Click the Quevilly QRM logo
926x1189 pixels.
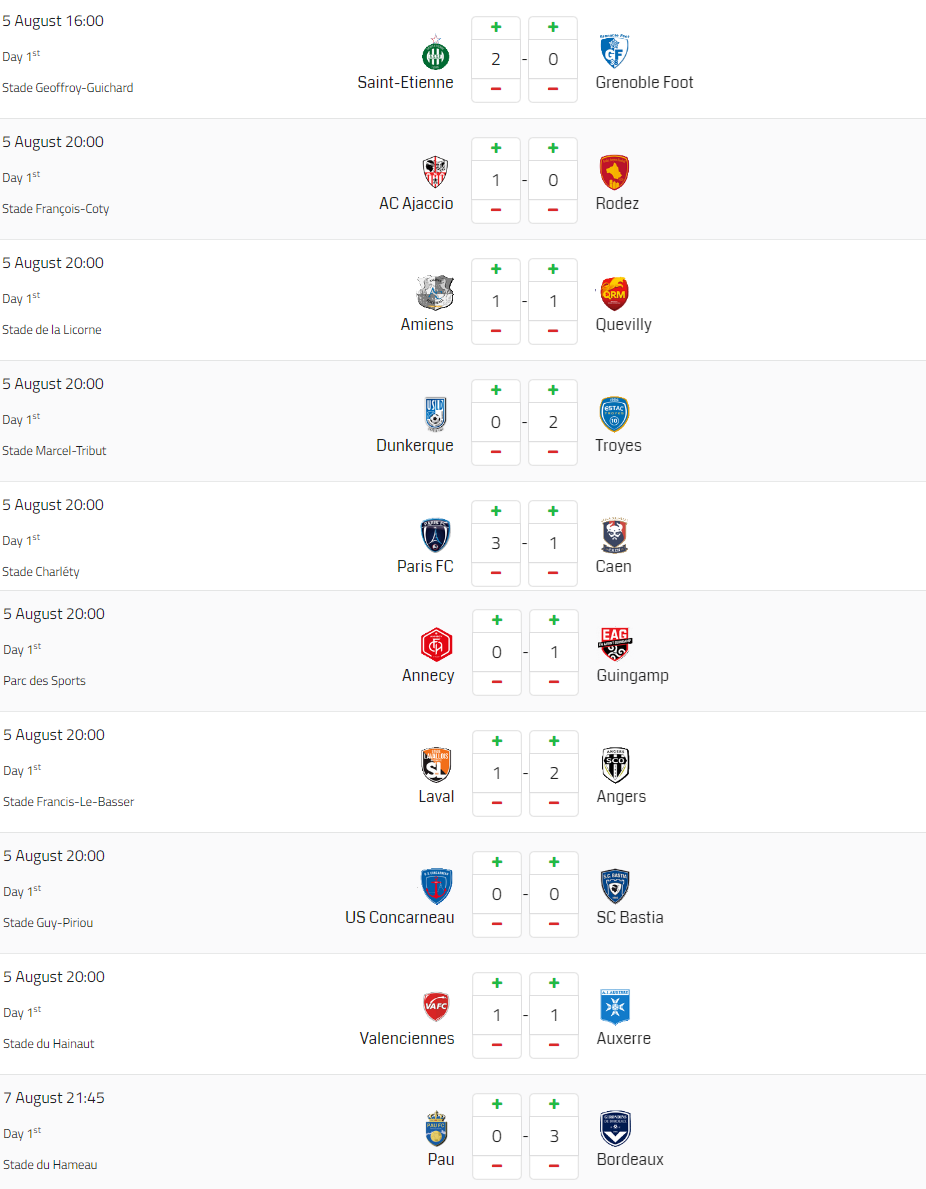coord(614,293)
